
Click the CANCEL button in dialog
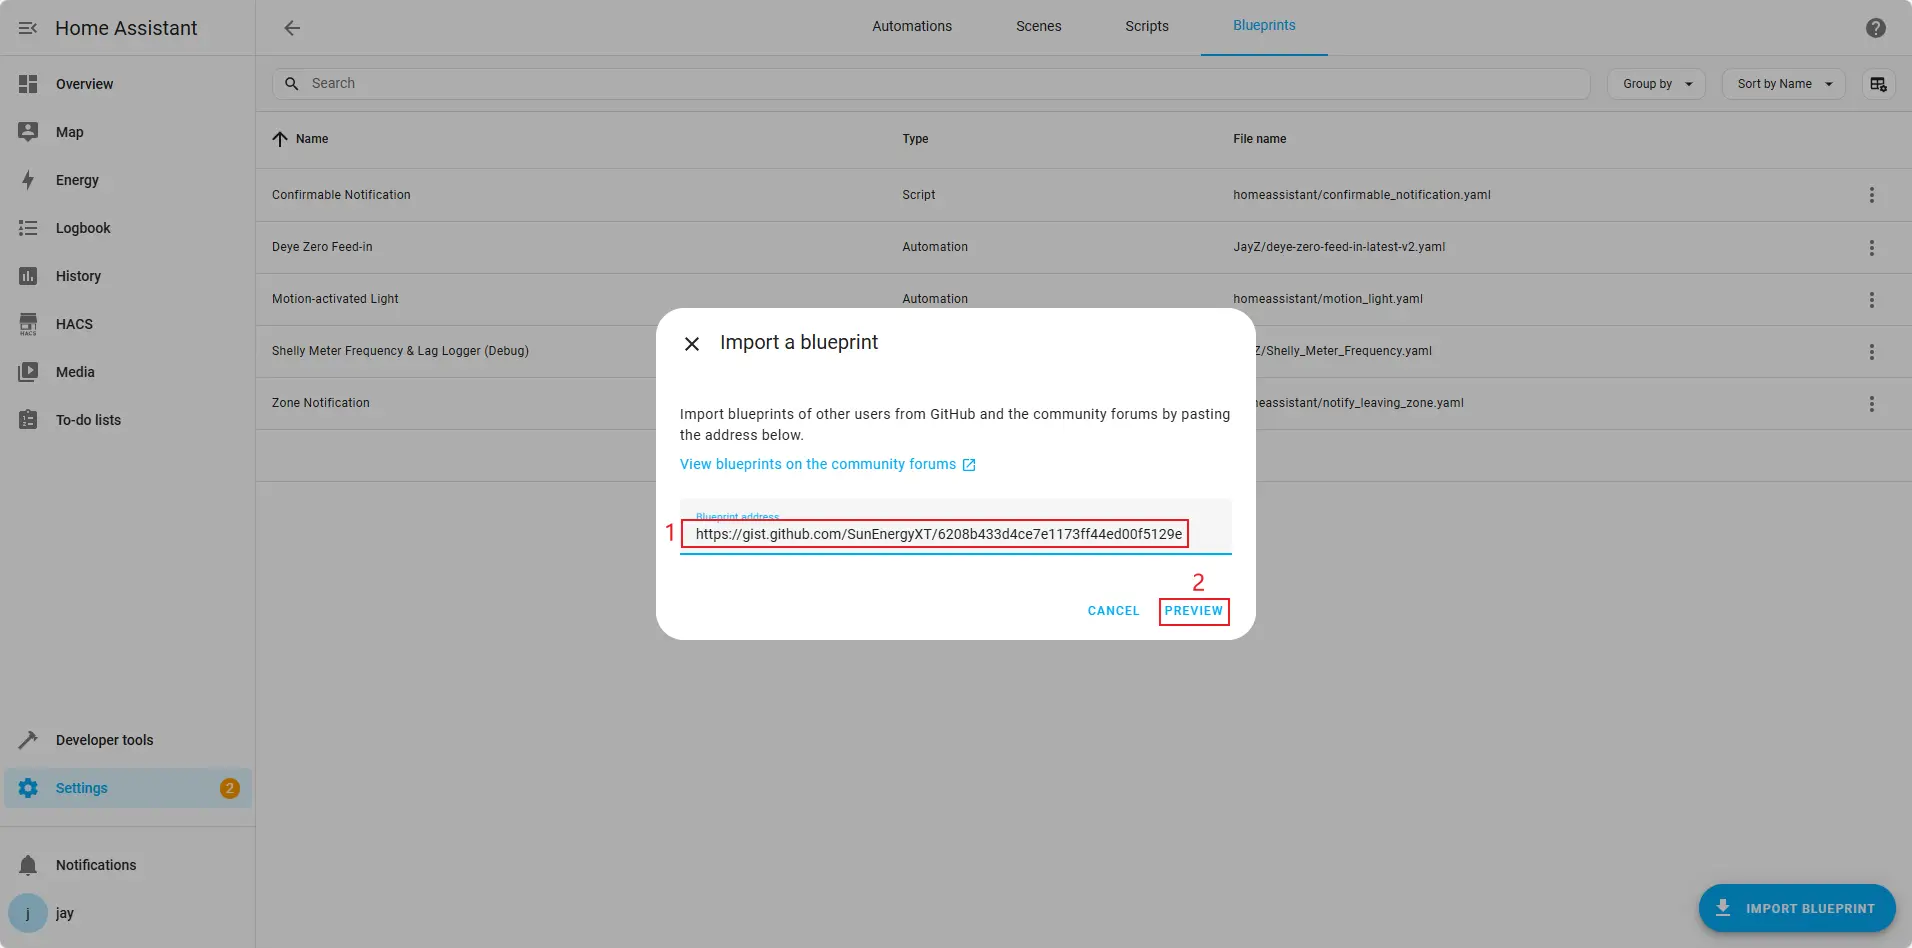click(1113, 611)
